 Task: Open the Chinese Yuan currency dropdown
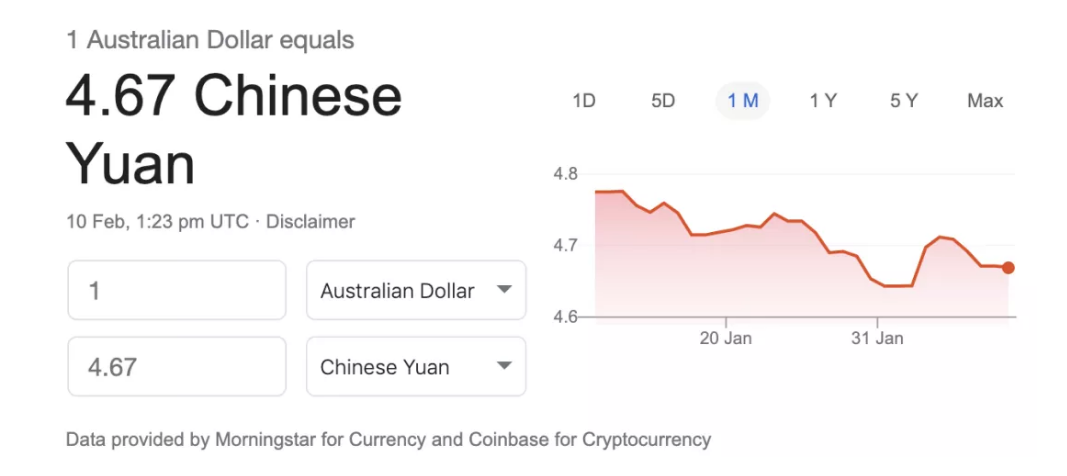(x=416, y=367)
